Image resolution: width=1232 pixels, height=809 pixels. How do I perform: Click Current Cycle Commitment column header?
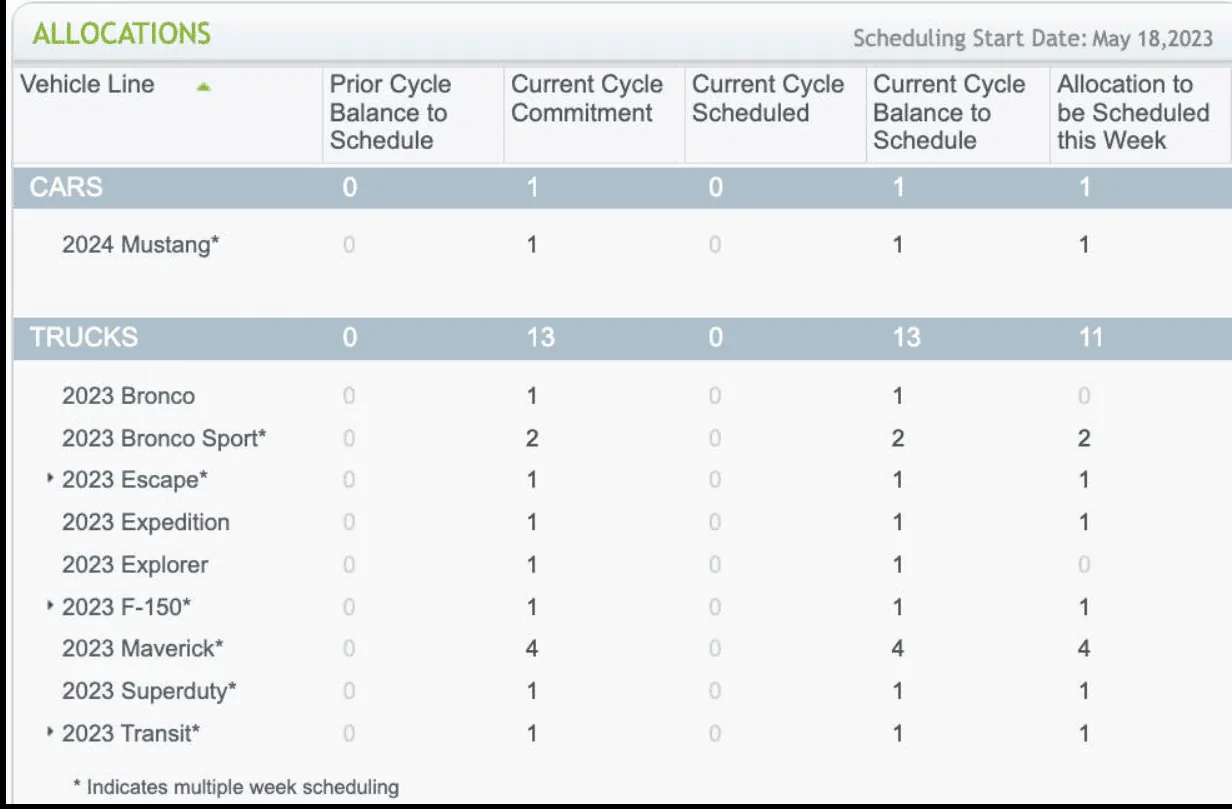pyautogui.click(x=587, y=98)
